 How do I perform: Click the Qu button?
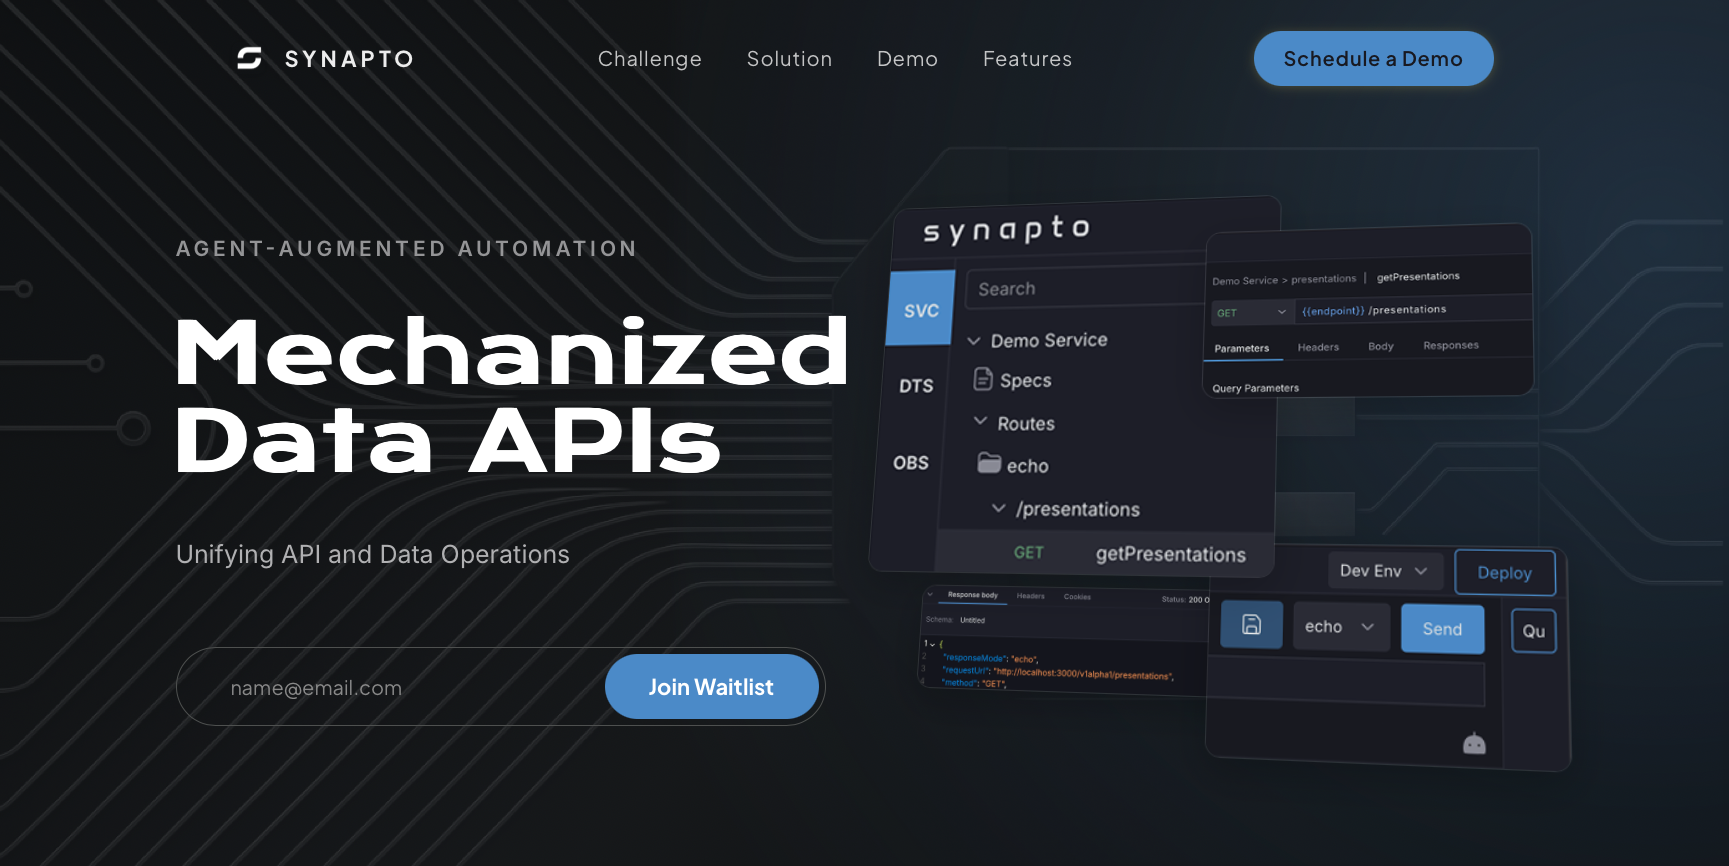(1534, 631)
